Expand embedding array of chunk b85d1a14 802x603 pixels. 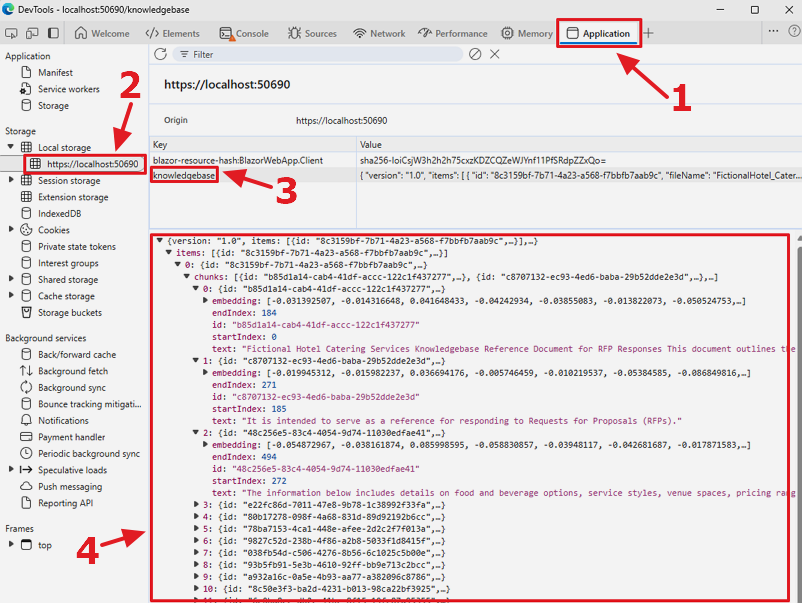tap(206, 301)
